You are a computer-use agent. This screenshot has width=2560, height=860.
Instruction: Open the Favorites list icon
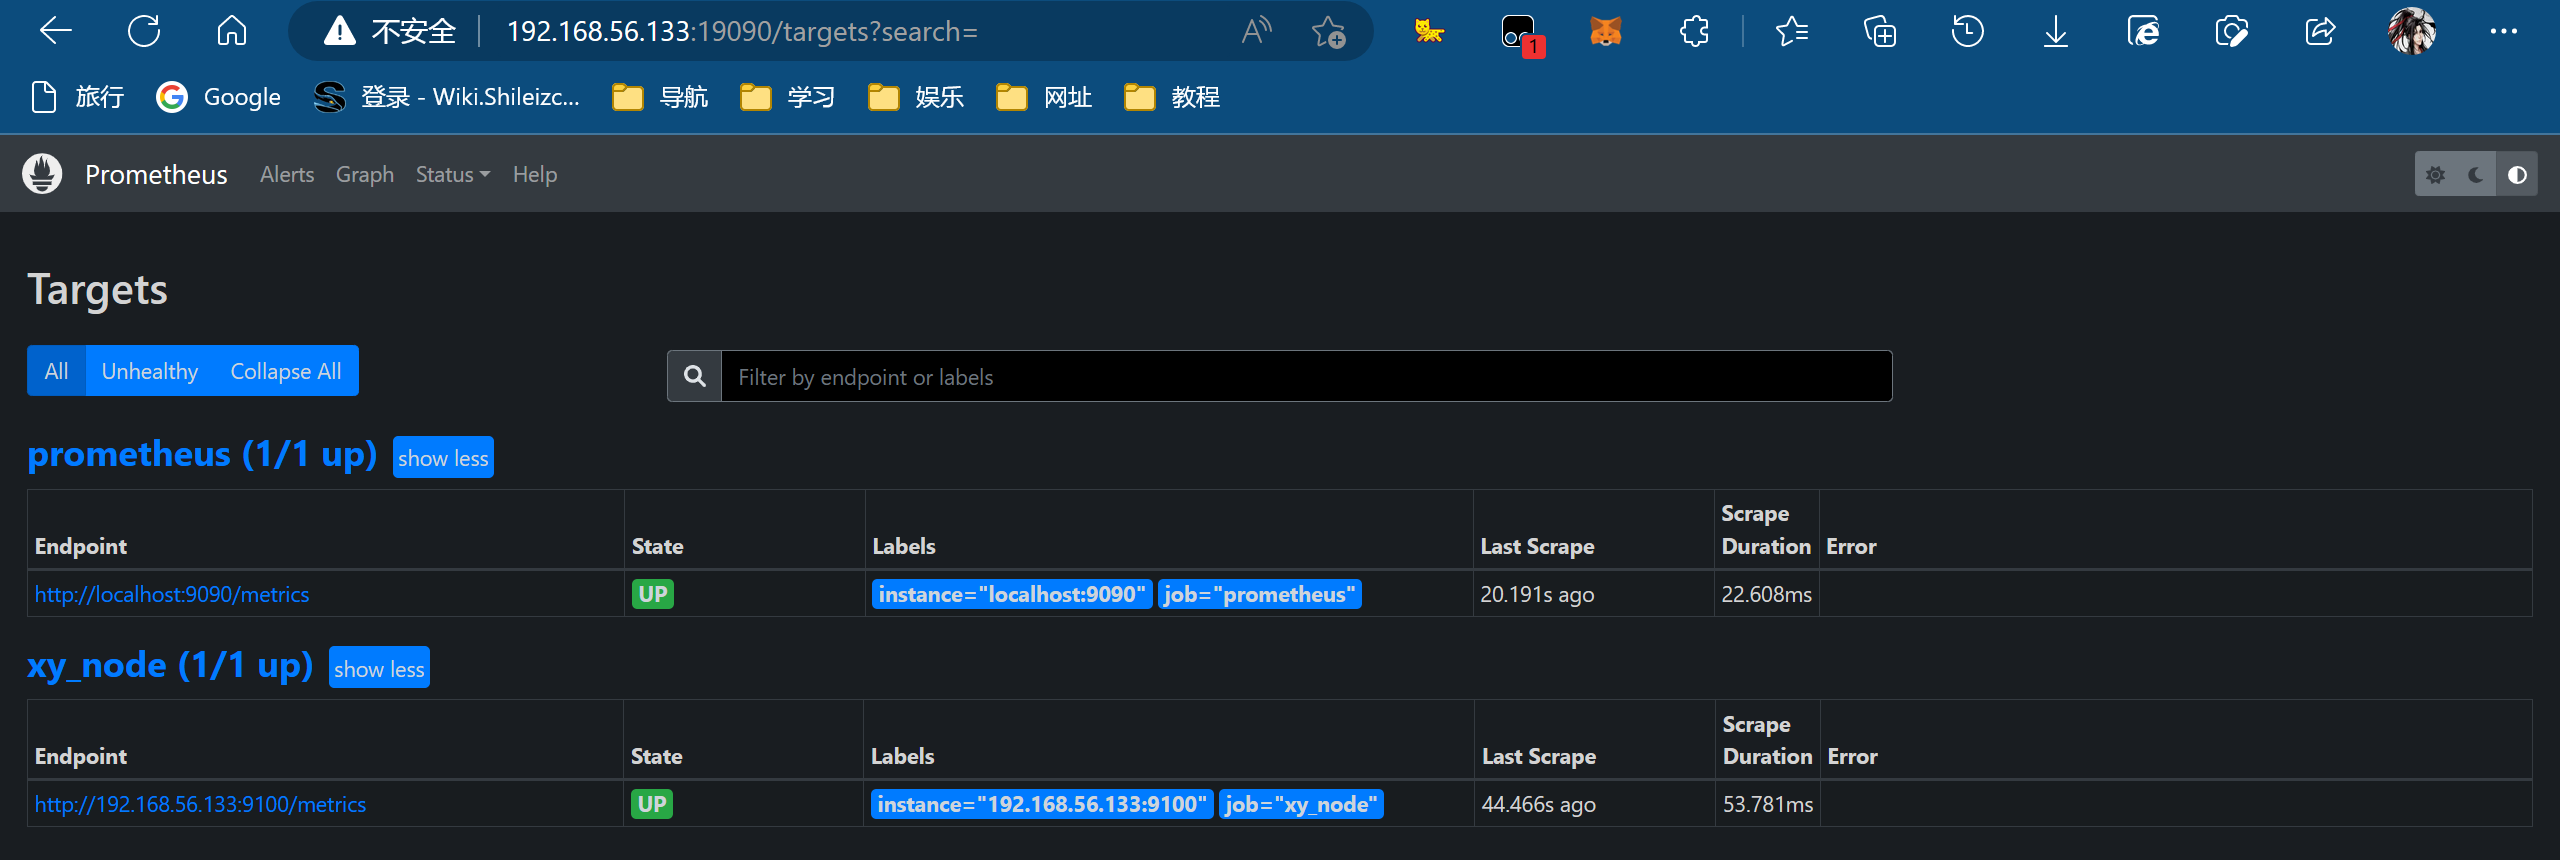point(1791,32)
